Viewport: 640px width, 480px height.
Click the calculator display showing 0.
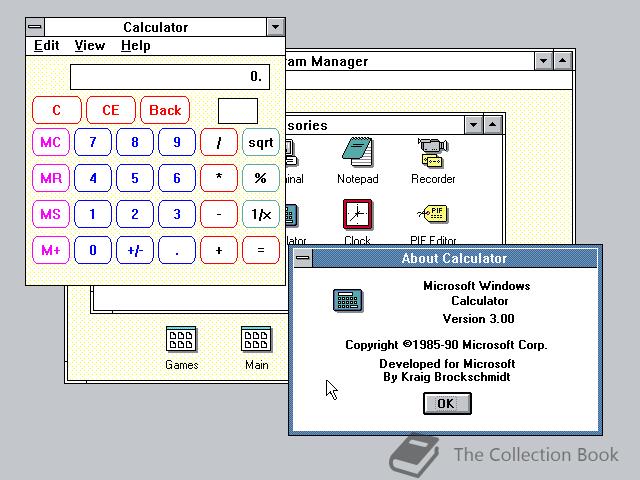[170, 77]
